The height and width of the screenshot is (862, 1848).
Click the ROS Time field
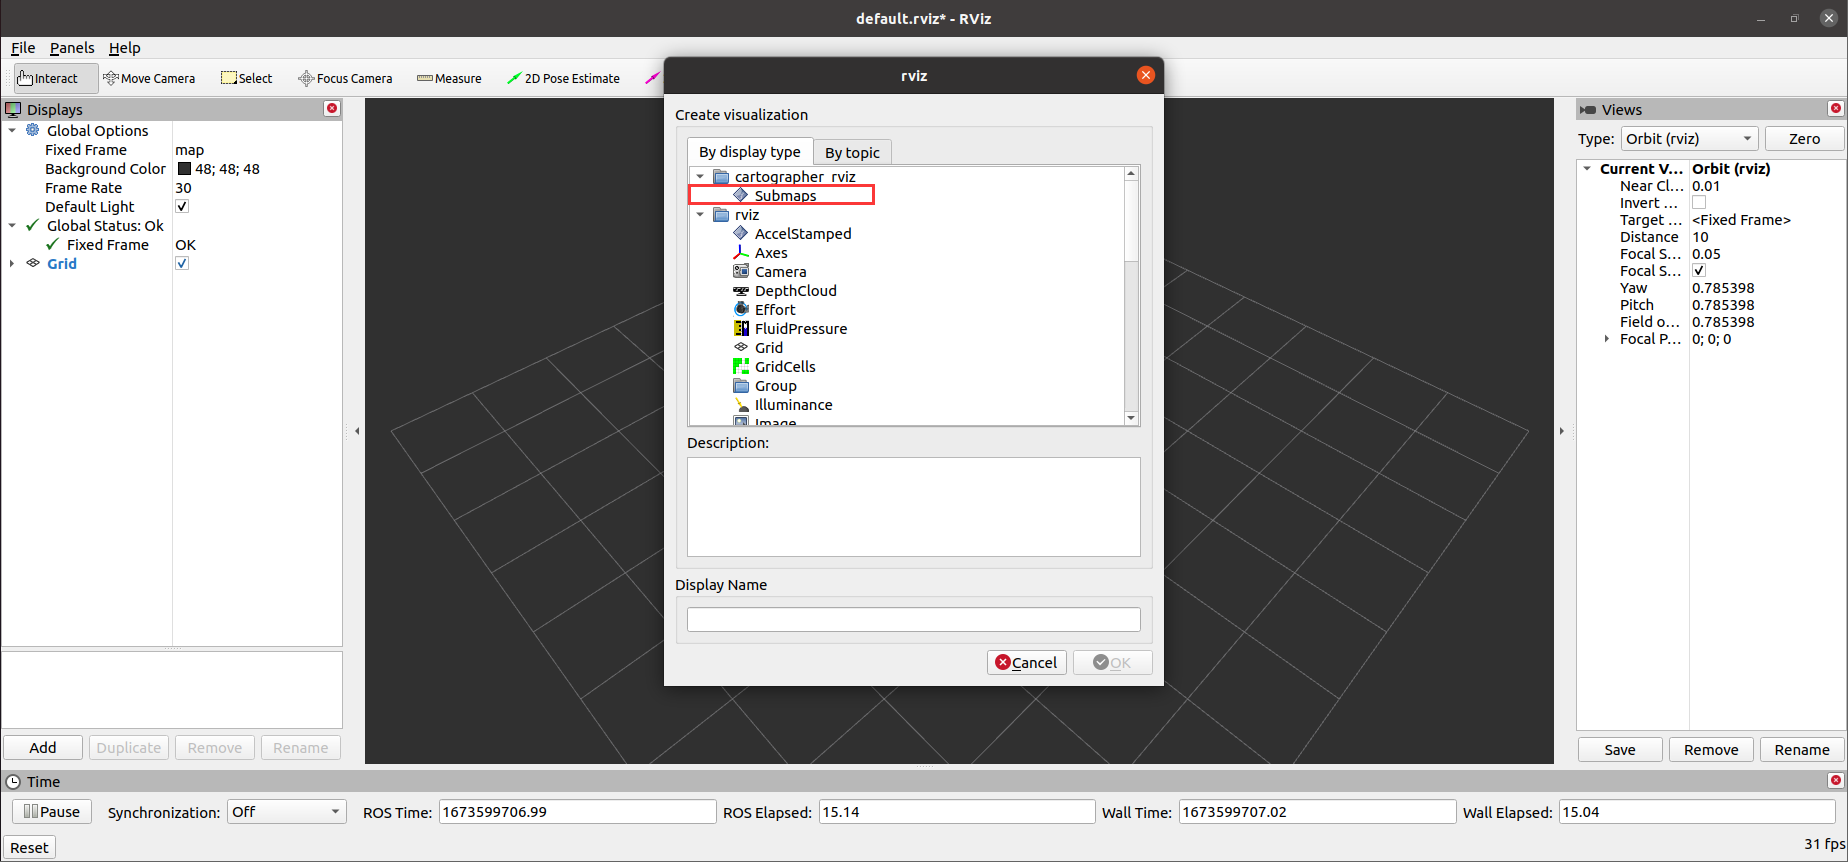pyautogui.click(x=577, y=811)
